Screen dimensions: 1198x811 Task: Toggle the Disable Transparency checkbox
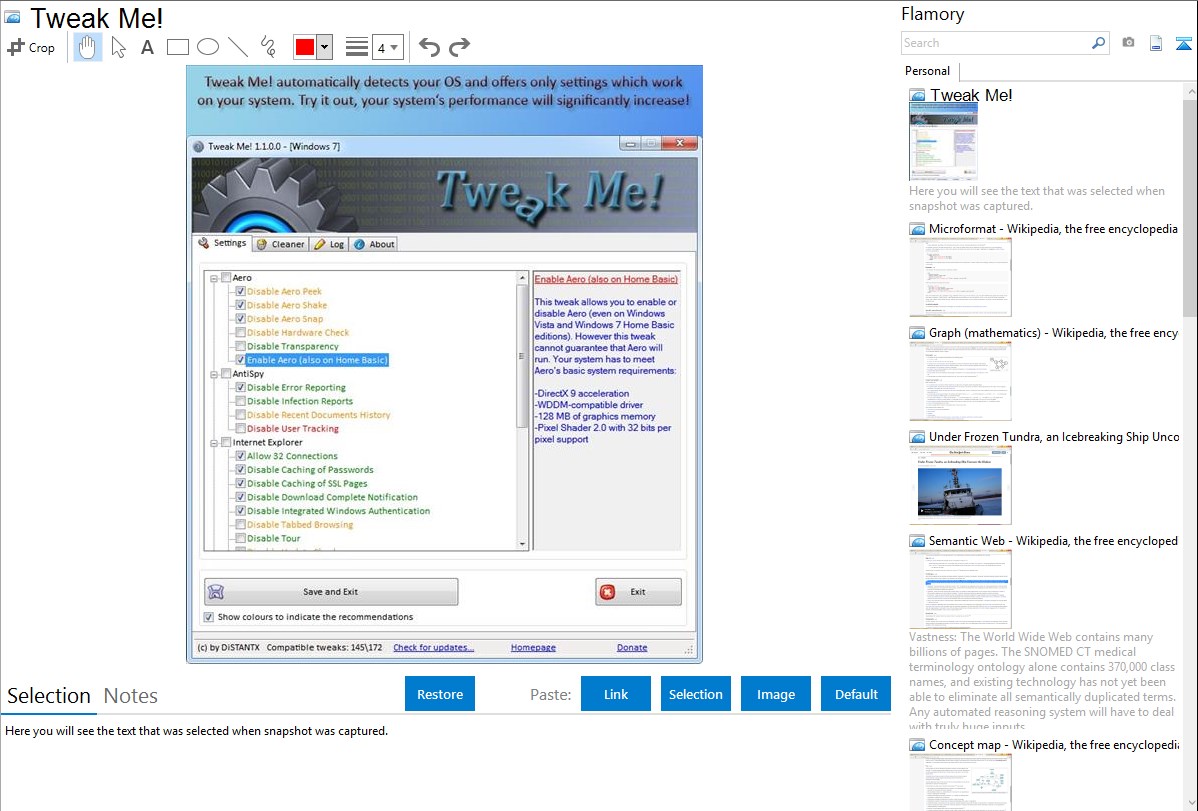tap(241, 346)
